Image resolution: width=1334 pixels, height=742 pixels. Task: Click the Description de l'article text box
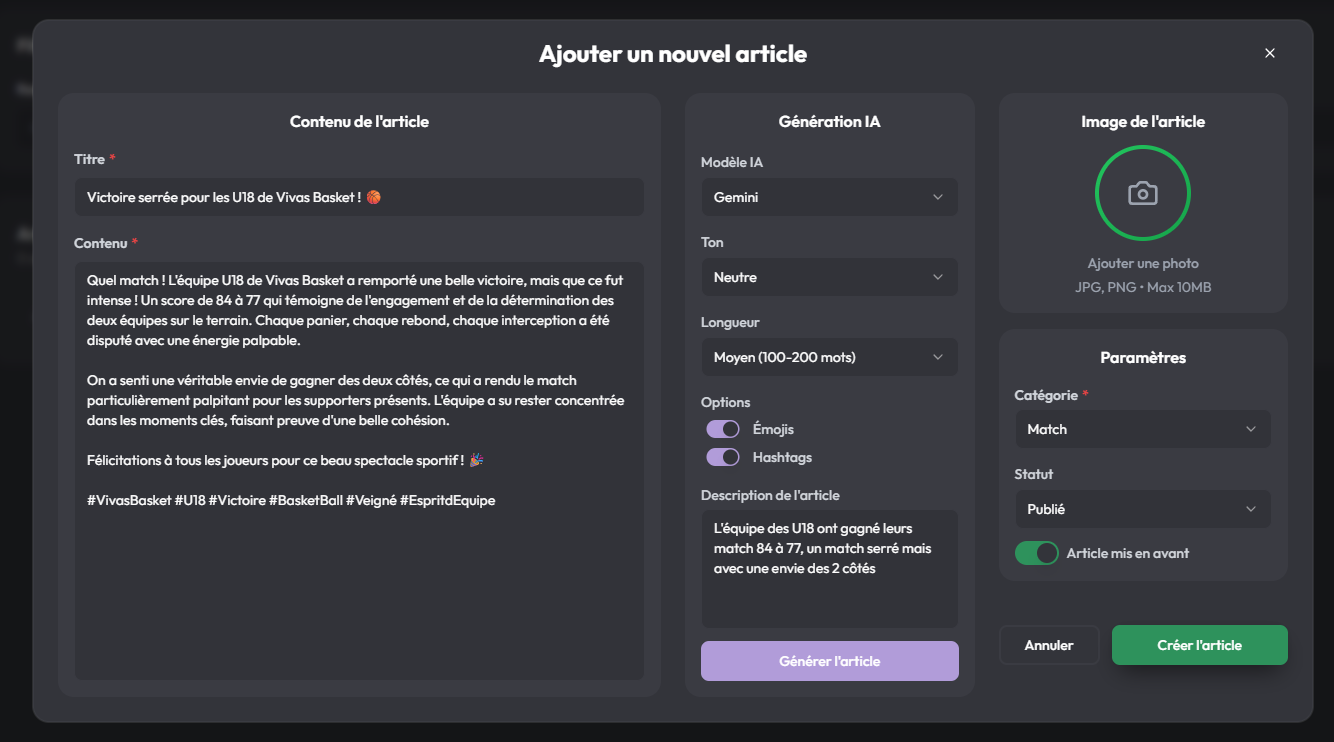(x=830, y=569)
